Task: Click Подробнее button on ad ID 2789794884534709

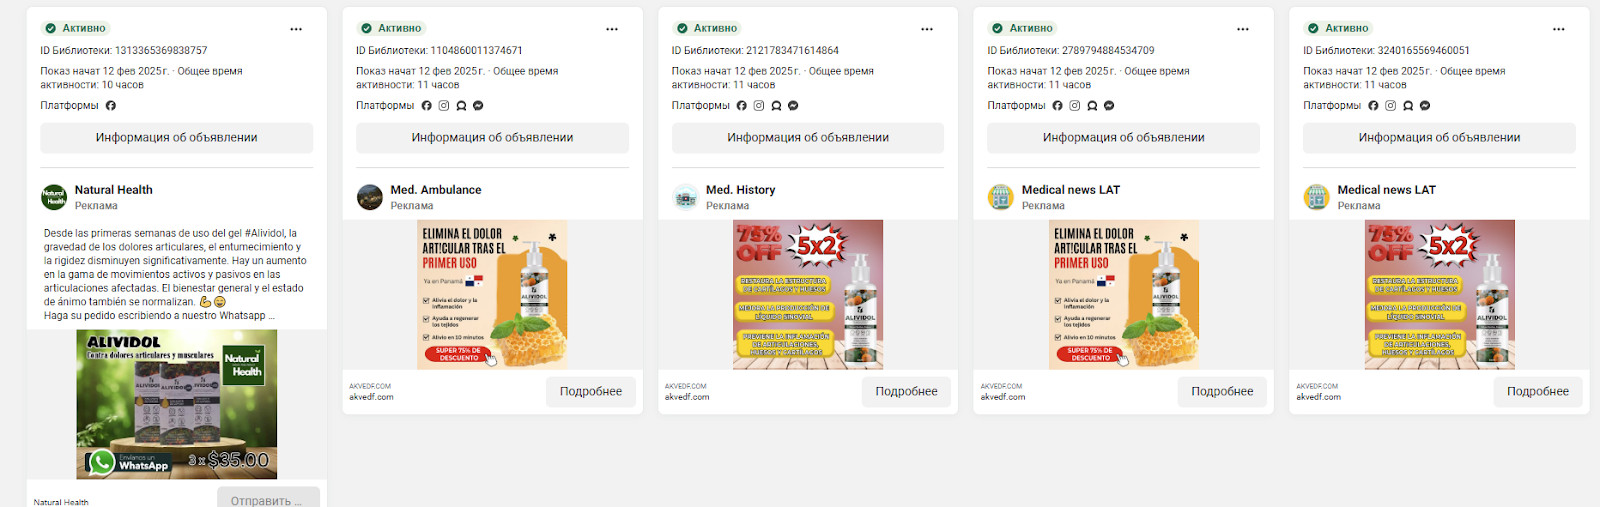Action: click(x=1222, y=392)
